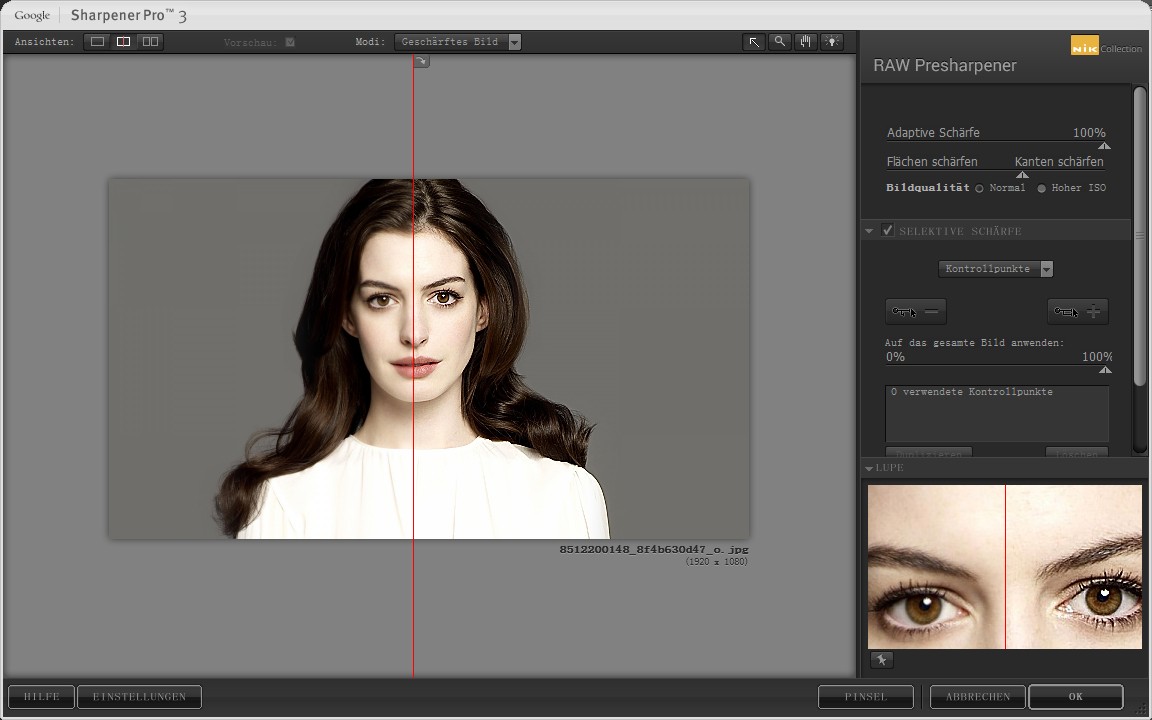Remove a Kontrollpunkt with the minus button
This screenshot has width=1152, height=720.
915,311
